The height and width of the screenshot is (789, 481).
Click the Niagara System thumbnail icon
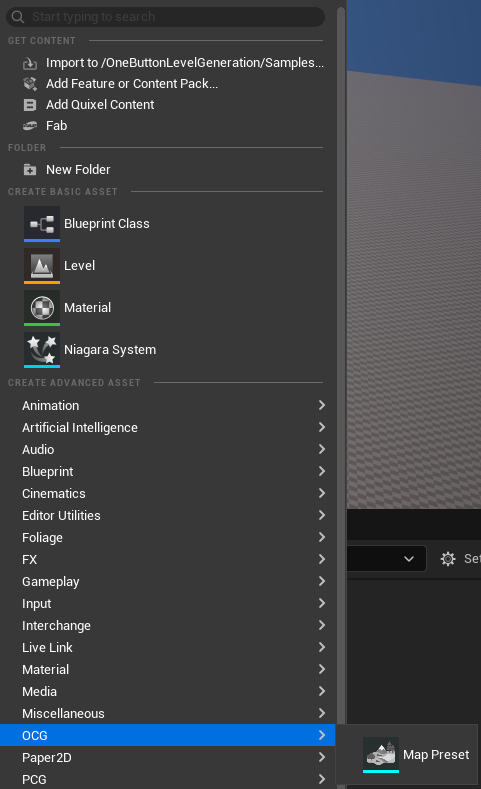point(42,350)
